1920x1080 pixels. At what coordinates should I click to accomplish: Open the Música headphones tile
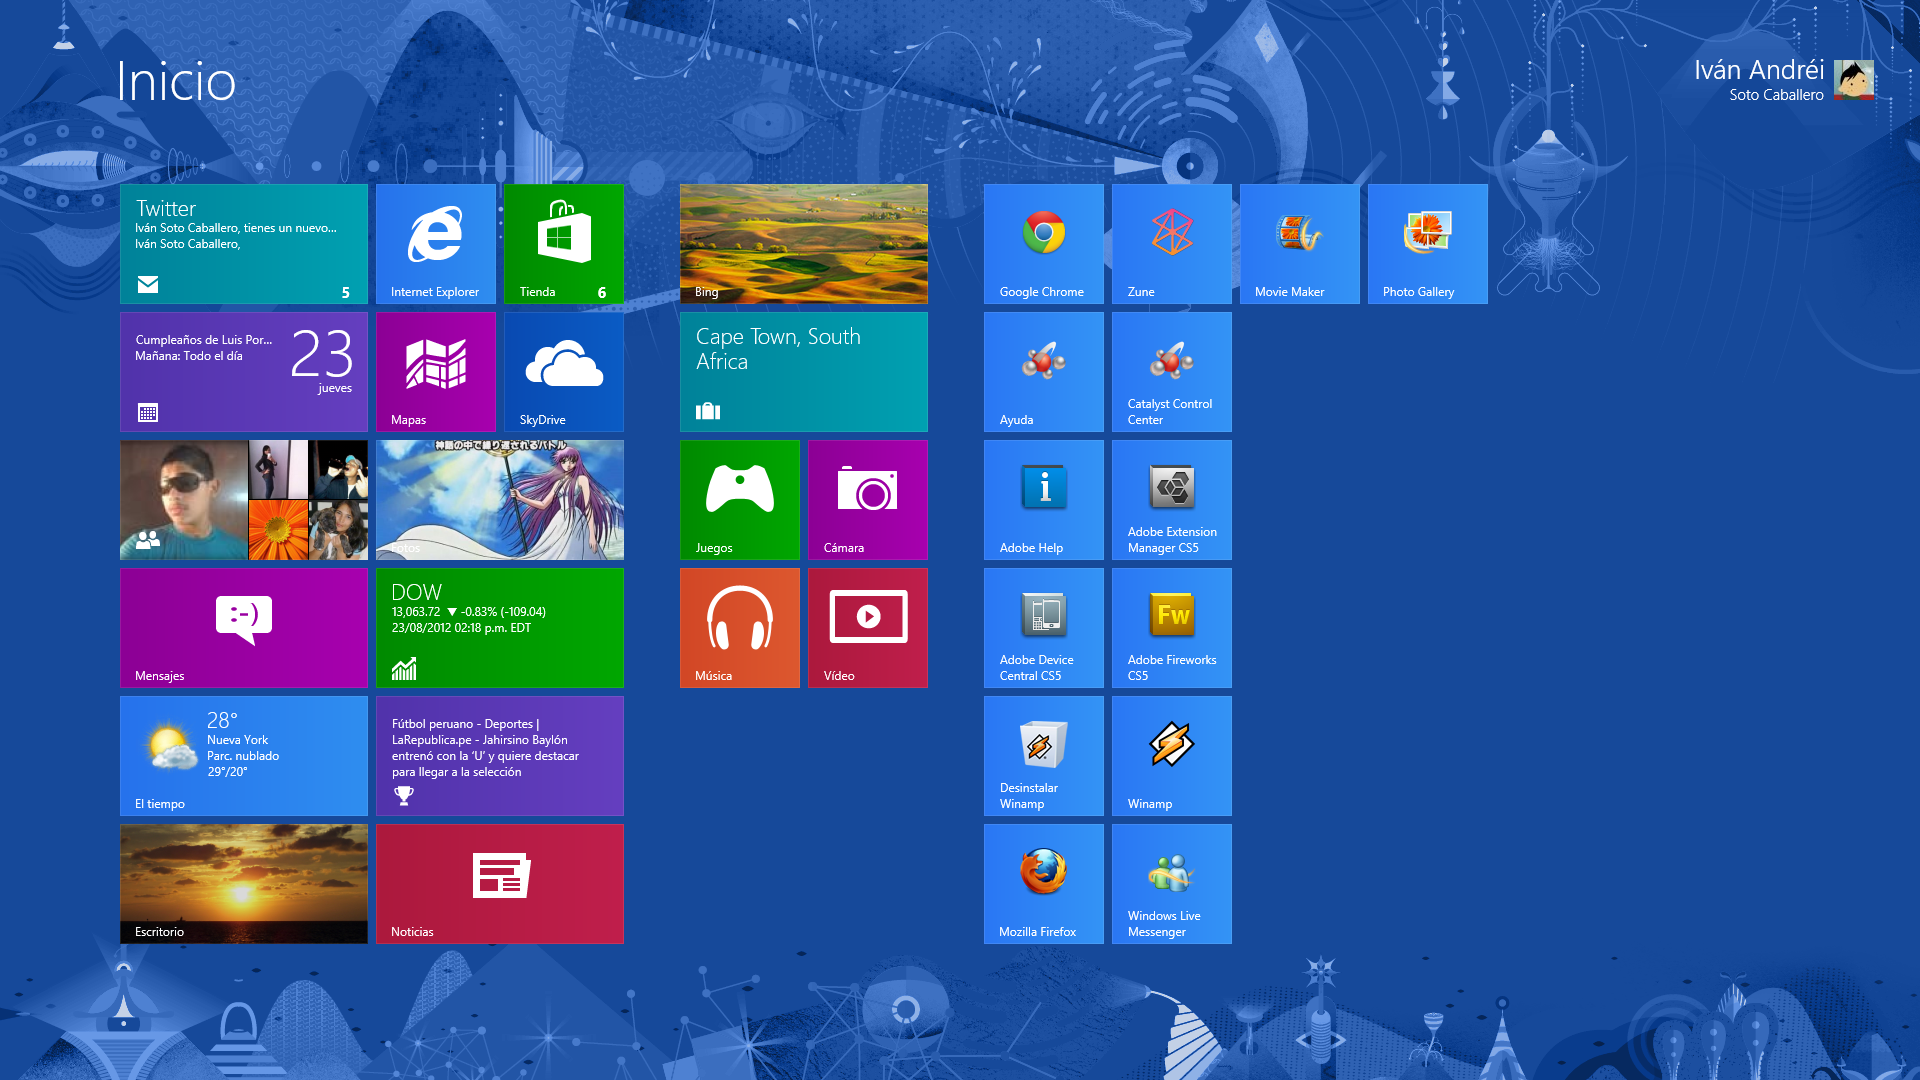pos(740,628)
